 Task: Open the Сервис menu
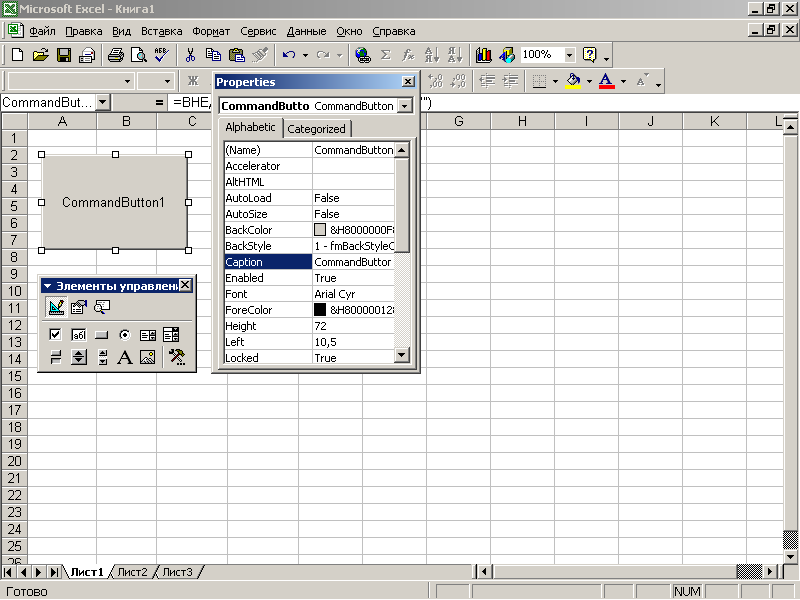(x=258, y=31)
